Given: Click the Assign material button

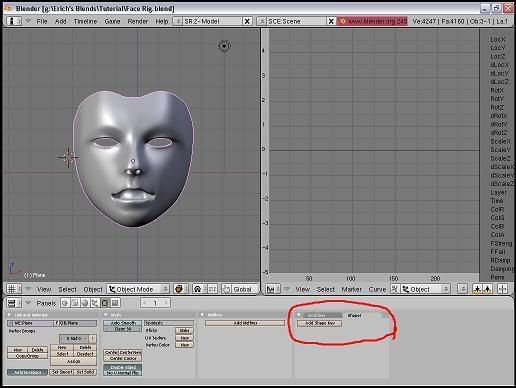Looking at the screenshot, I should point(73,361).
